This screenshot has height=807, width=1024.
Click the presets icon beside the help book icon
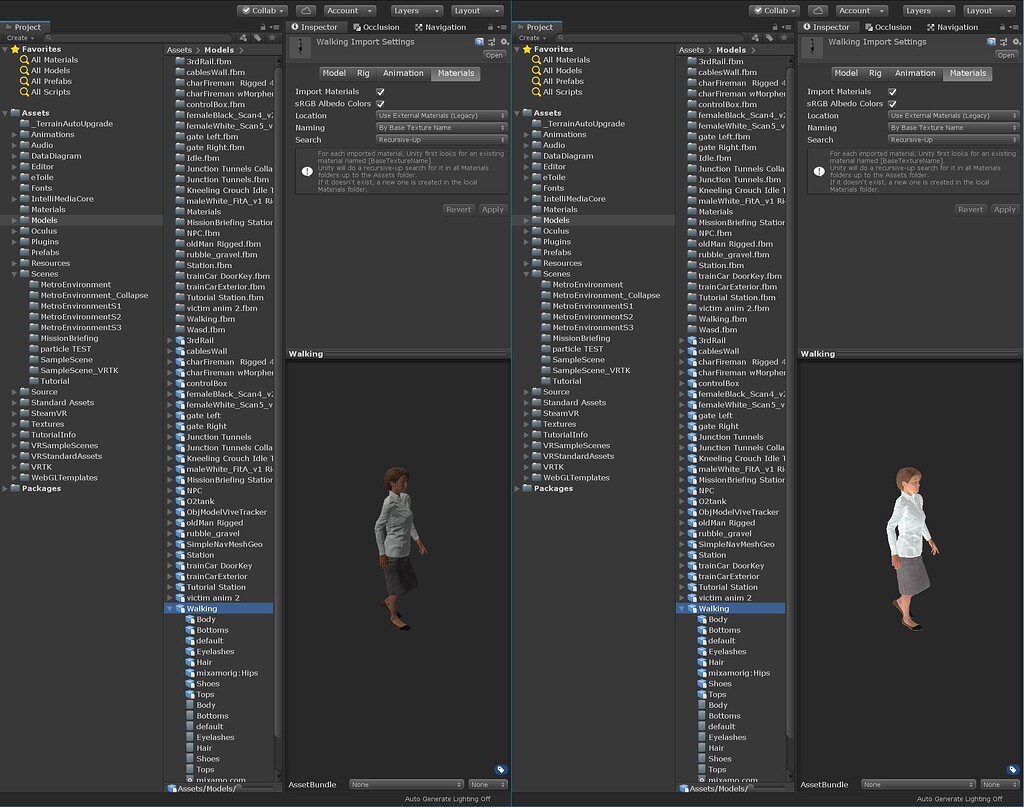point(492,42)
